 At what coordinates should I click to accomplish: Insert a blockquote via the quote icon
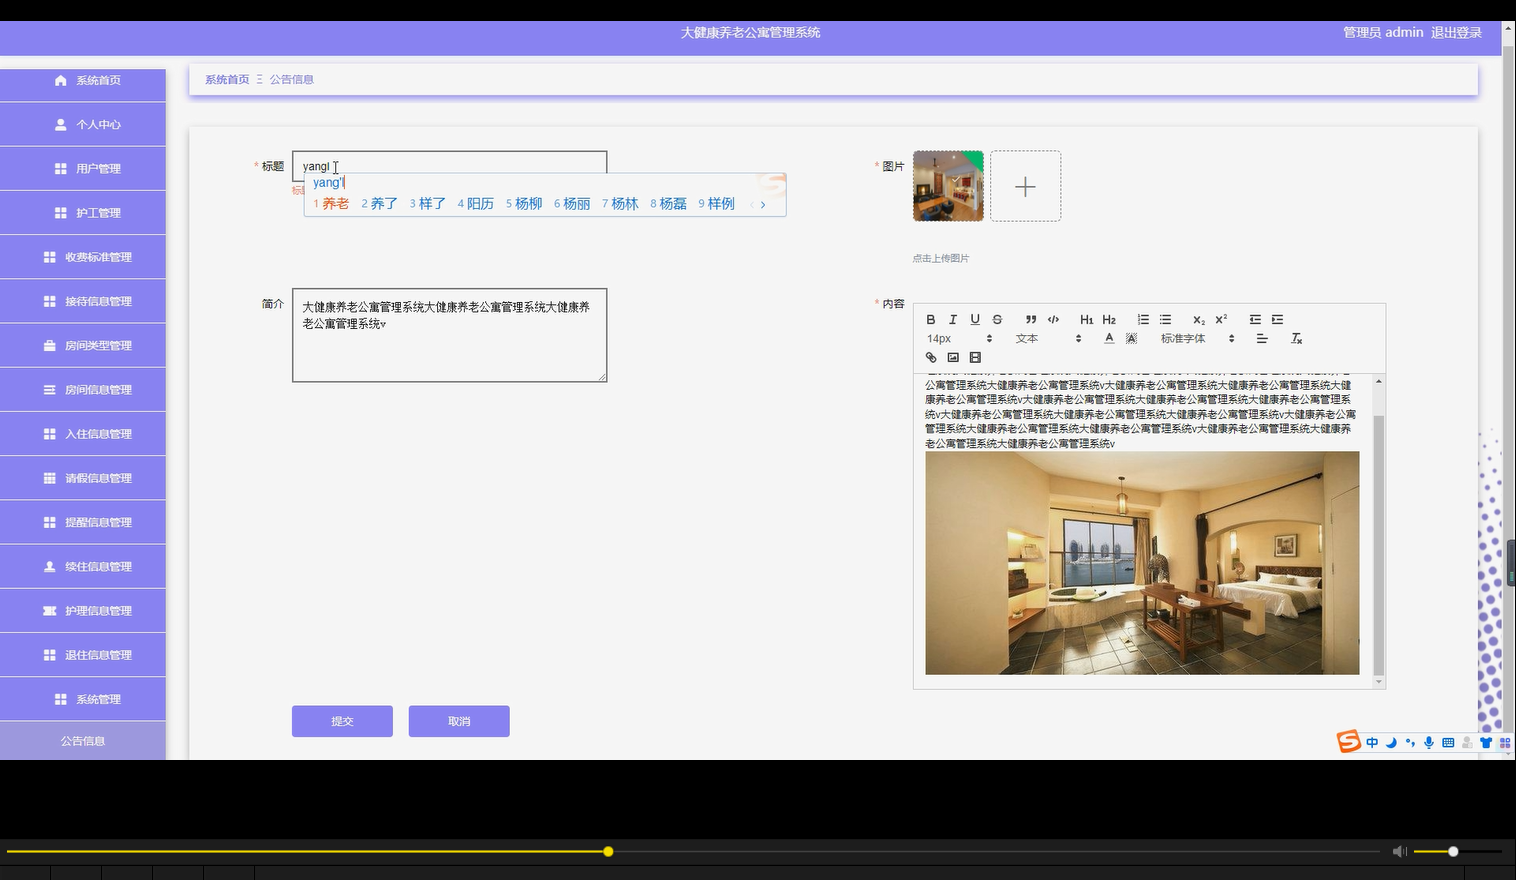click(x=1030, y=320)
